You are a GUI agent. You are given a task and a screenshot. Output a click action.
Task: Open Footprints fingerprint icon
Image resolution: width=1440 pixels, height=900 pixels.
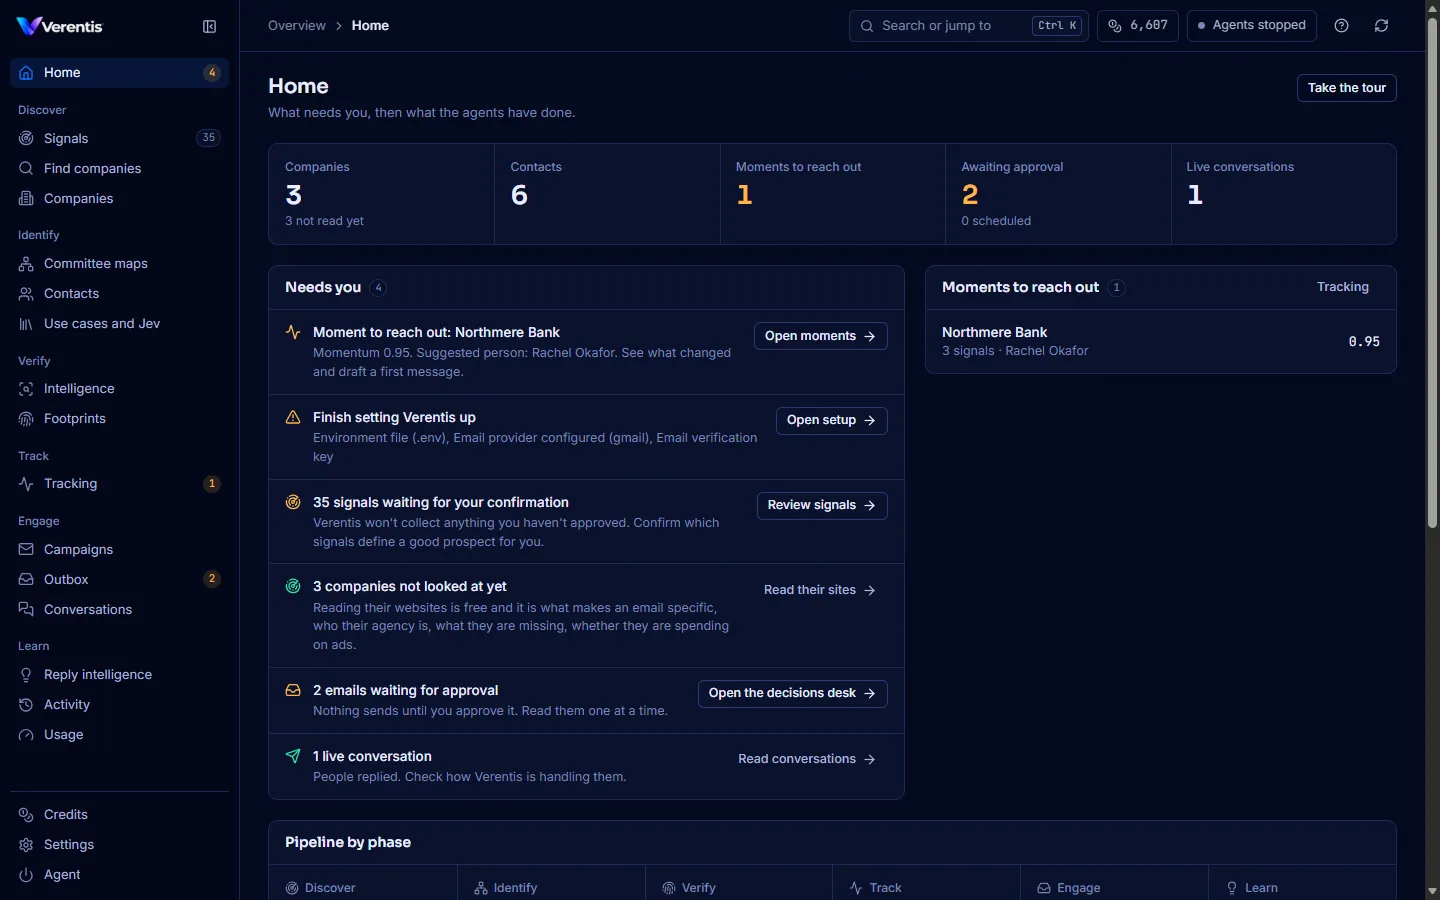pos(26,419)
